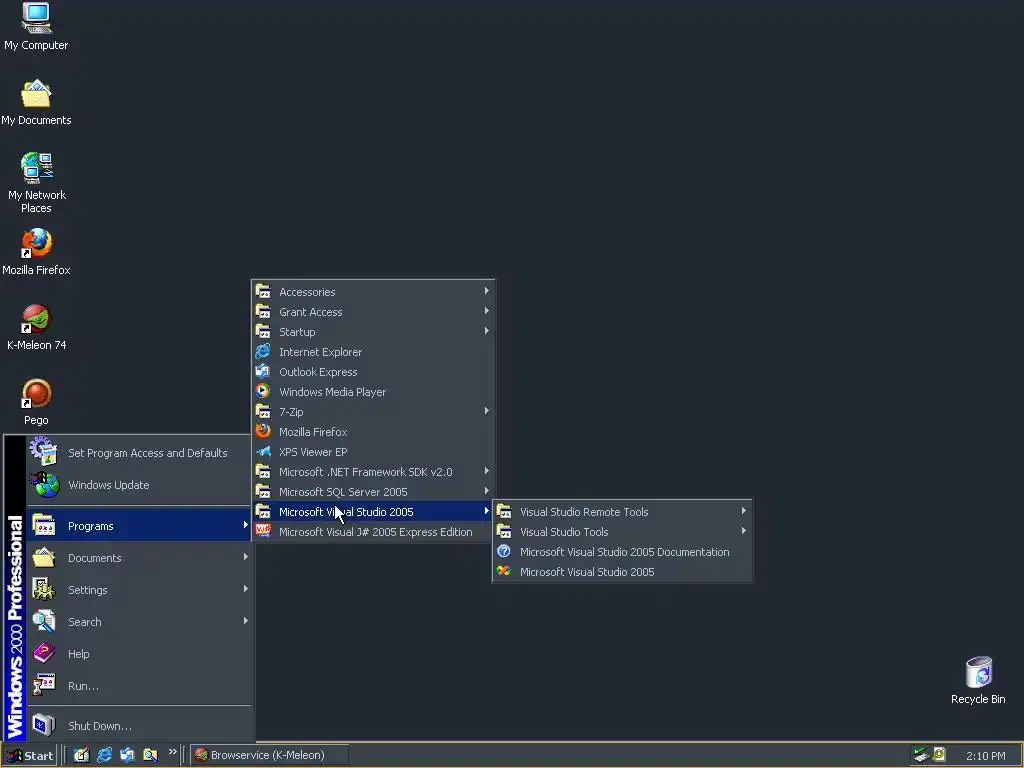1024x768 pixels.
Task: Expand the Startup program group
Action: pos(373,332)
